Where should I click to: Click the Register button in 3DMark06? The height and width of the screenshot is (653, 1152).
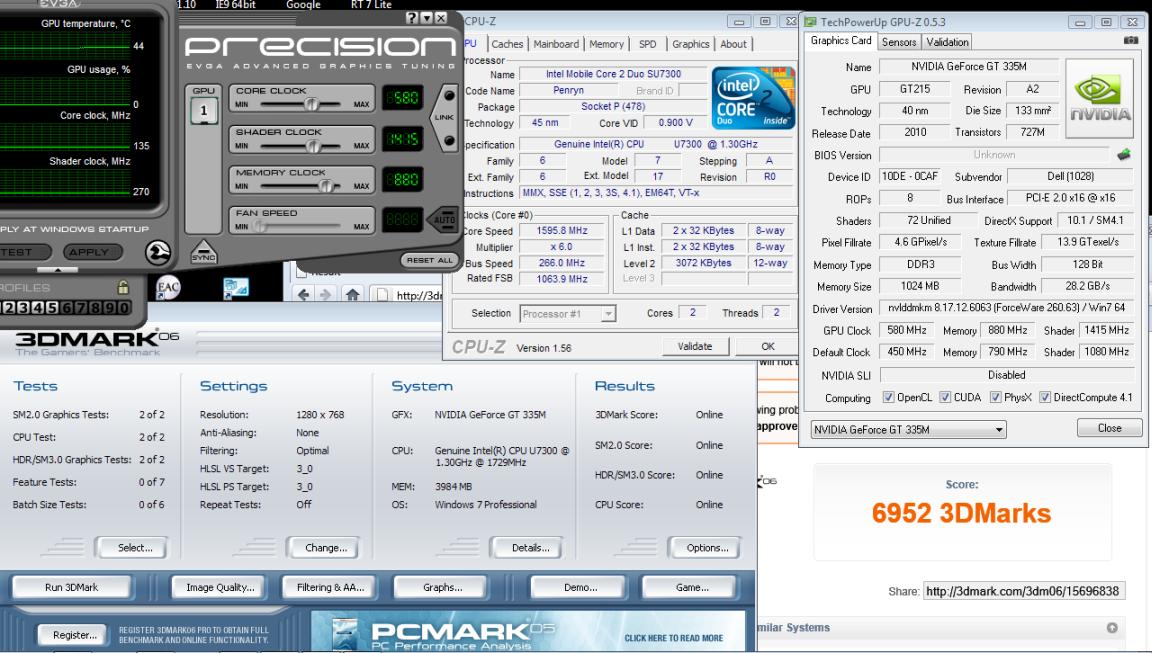click(74, 635)
